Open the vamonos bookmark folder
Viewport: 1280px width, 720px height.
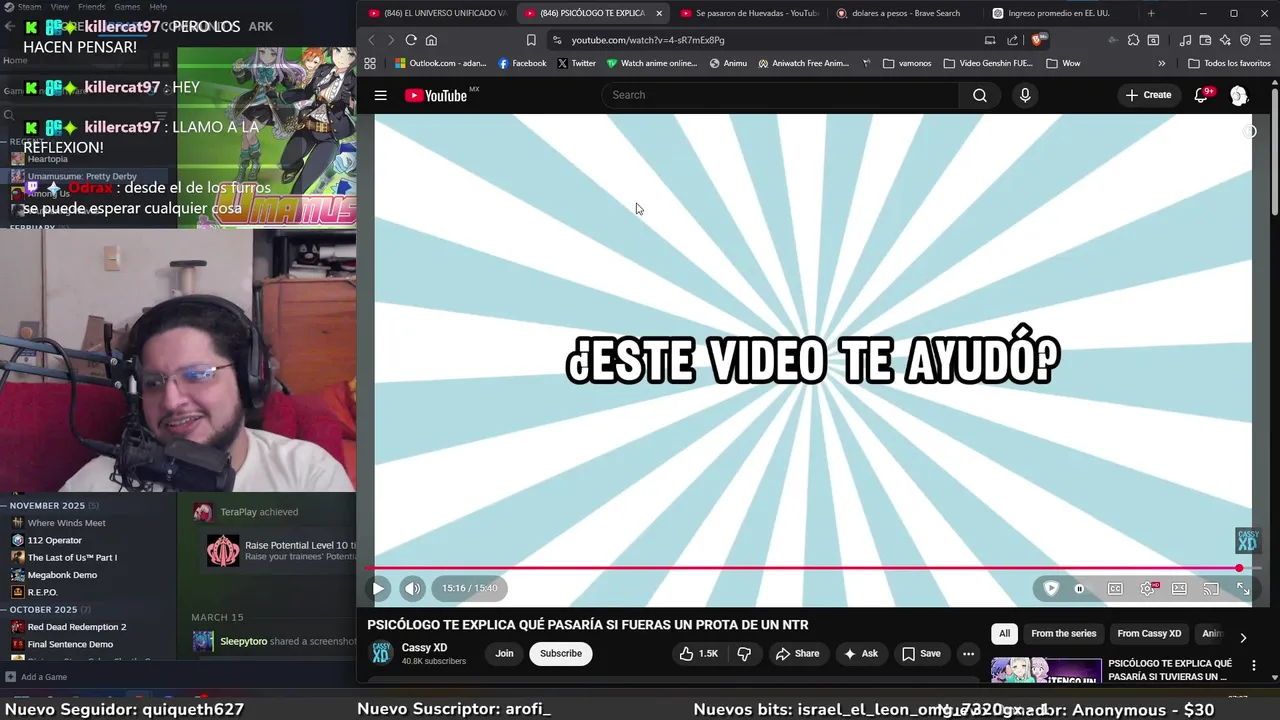[x=907, y=63]
